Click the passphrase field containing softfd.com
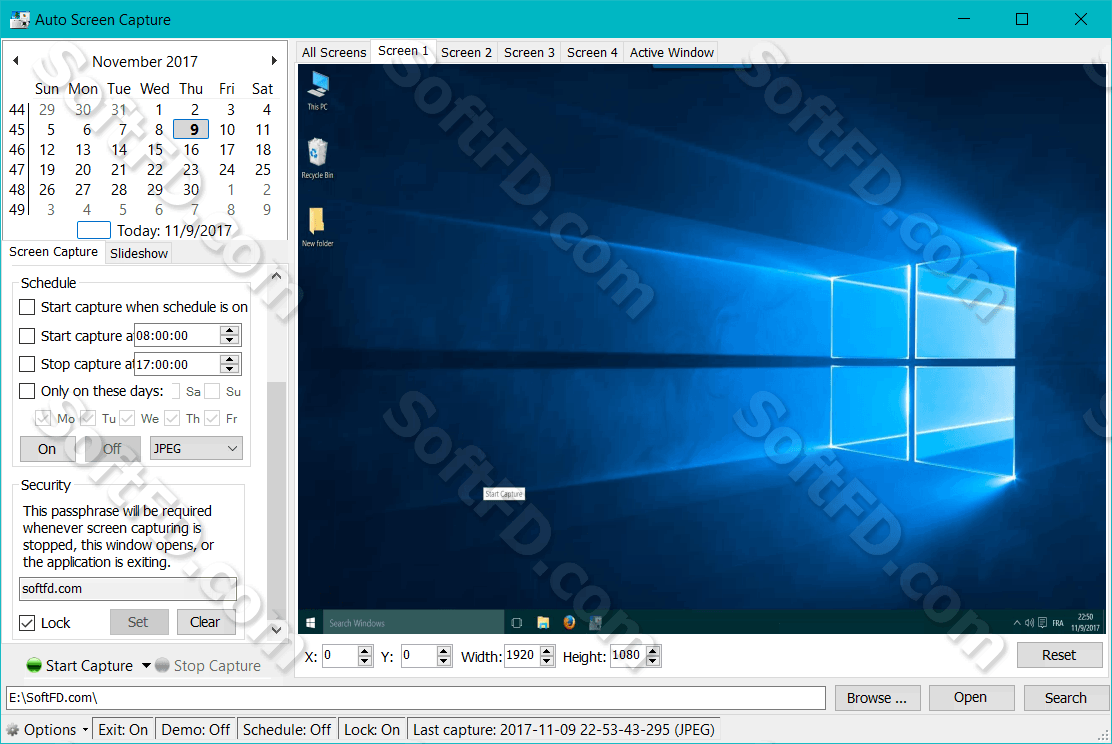 [x=128, y=589]
